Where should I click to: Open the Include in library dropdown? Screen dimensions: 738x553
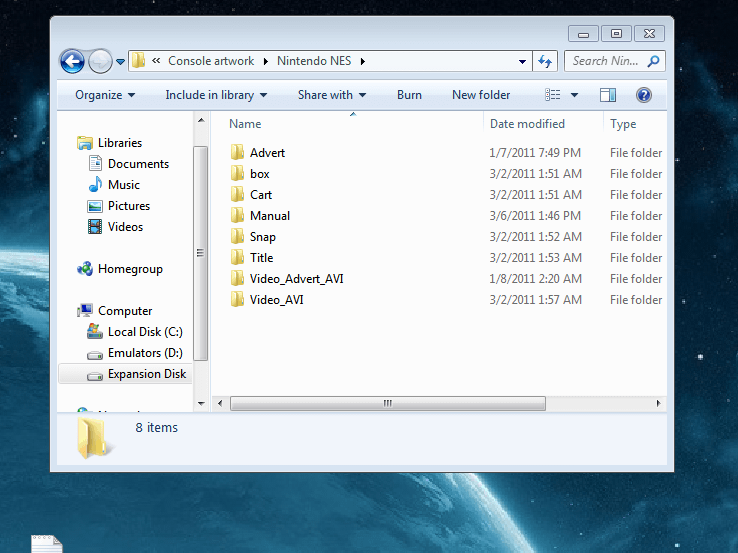[216, 95]
